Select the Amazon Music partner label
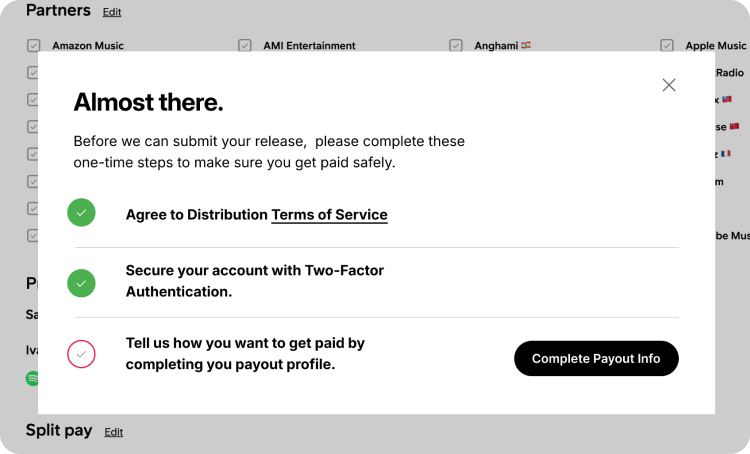This screenshot has width=750, height=454. [88, 45]
